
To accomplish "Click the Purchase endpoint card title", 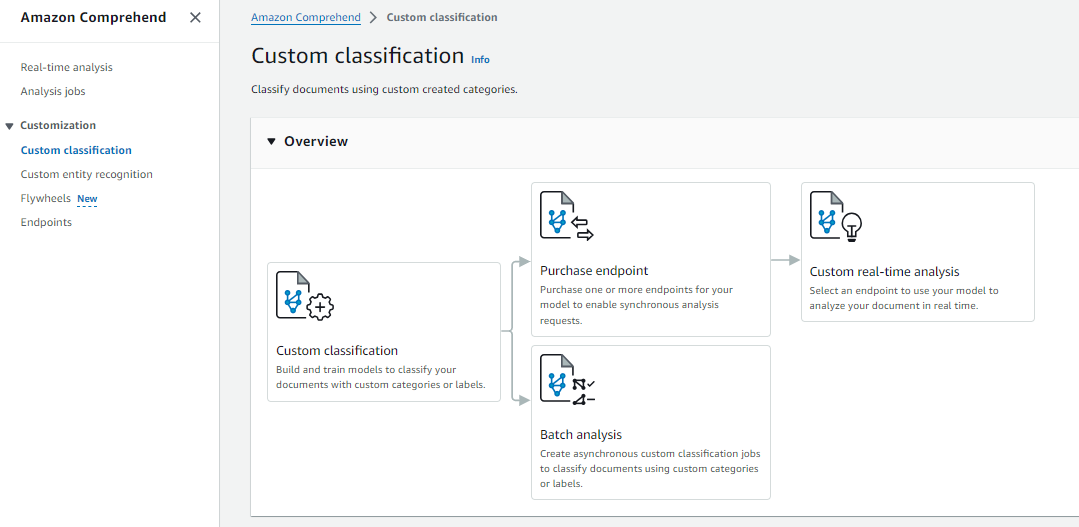I will (x=595, y=270).
